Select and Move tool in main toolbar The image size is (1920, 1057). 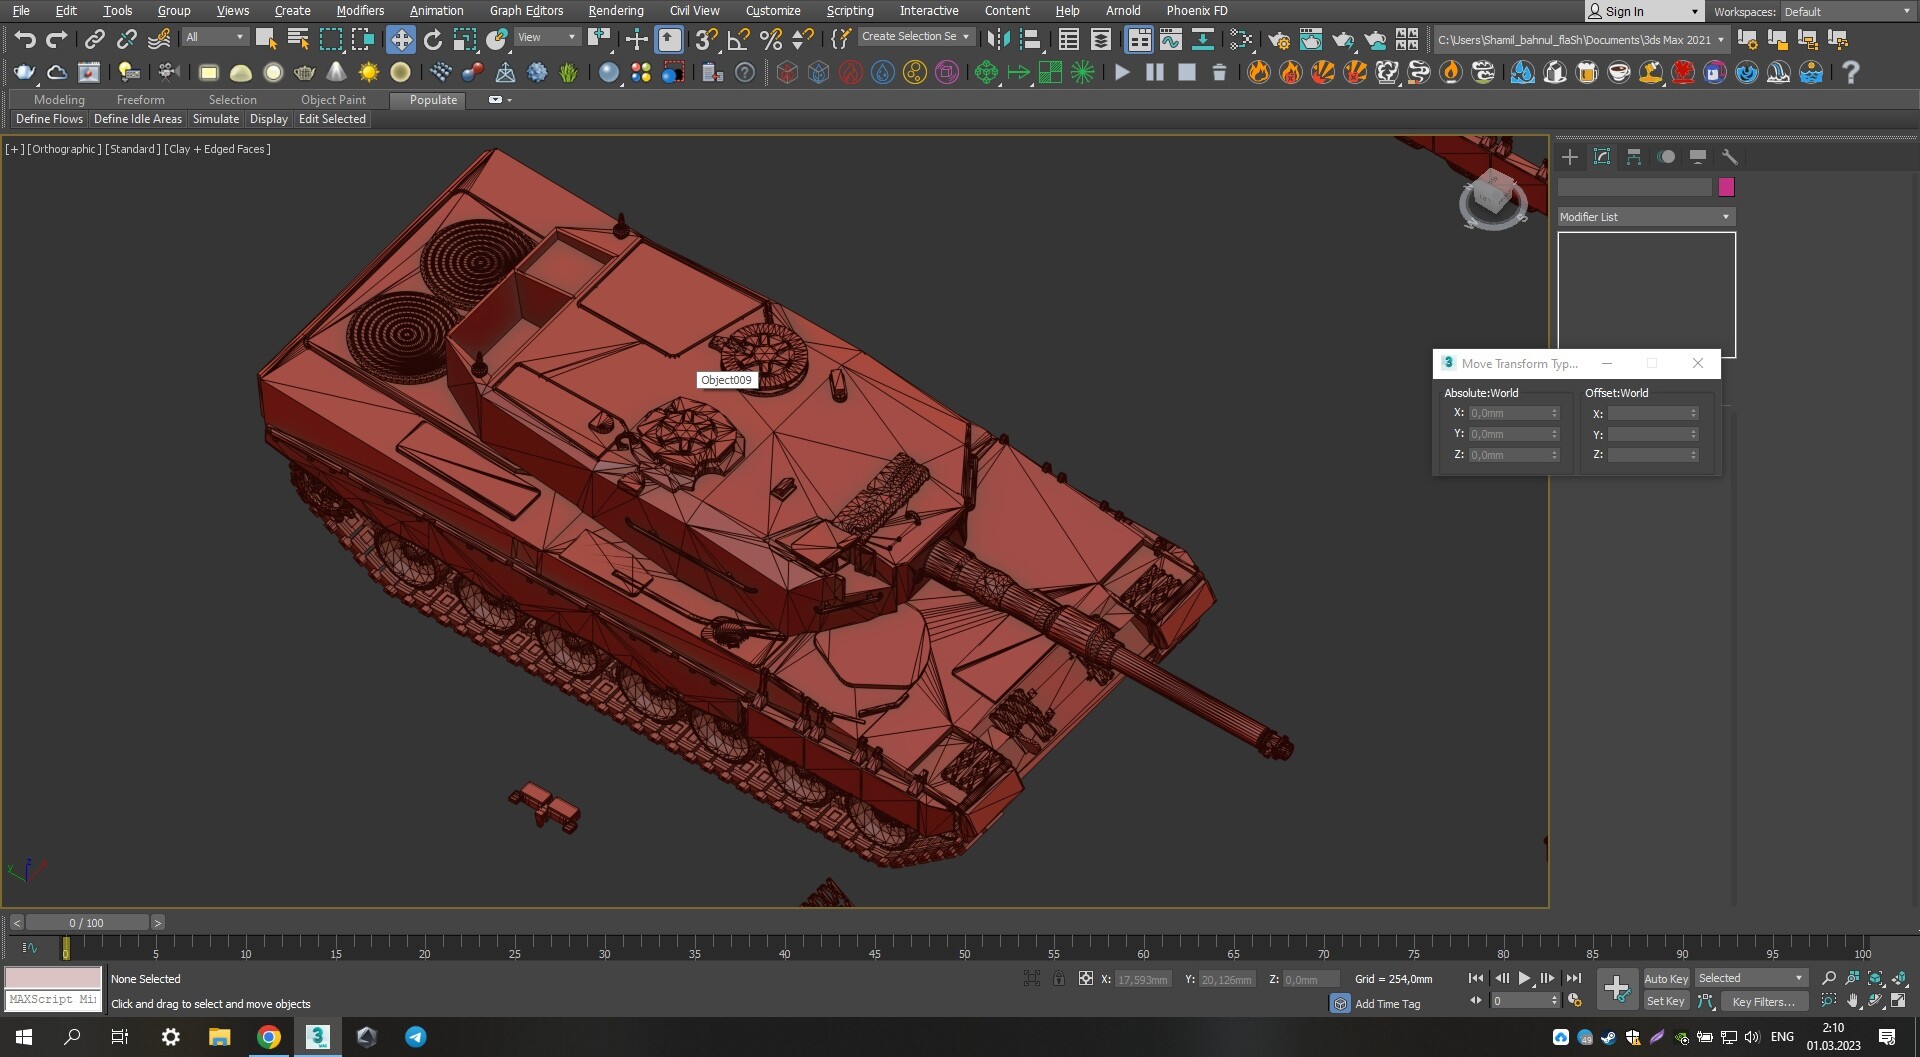point(401,37)
